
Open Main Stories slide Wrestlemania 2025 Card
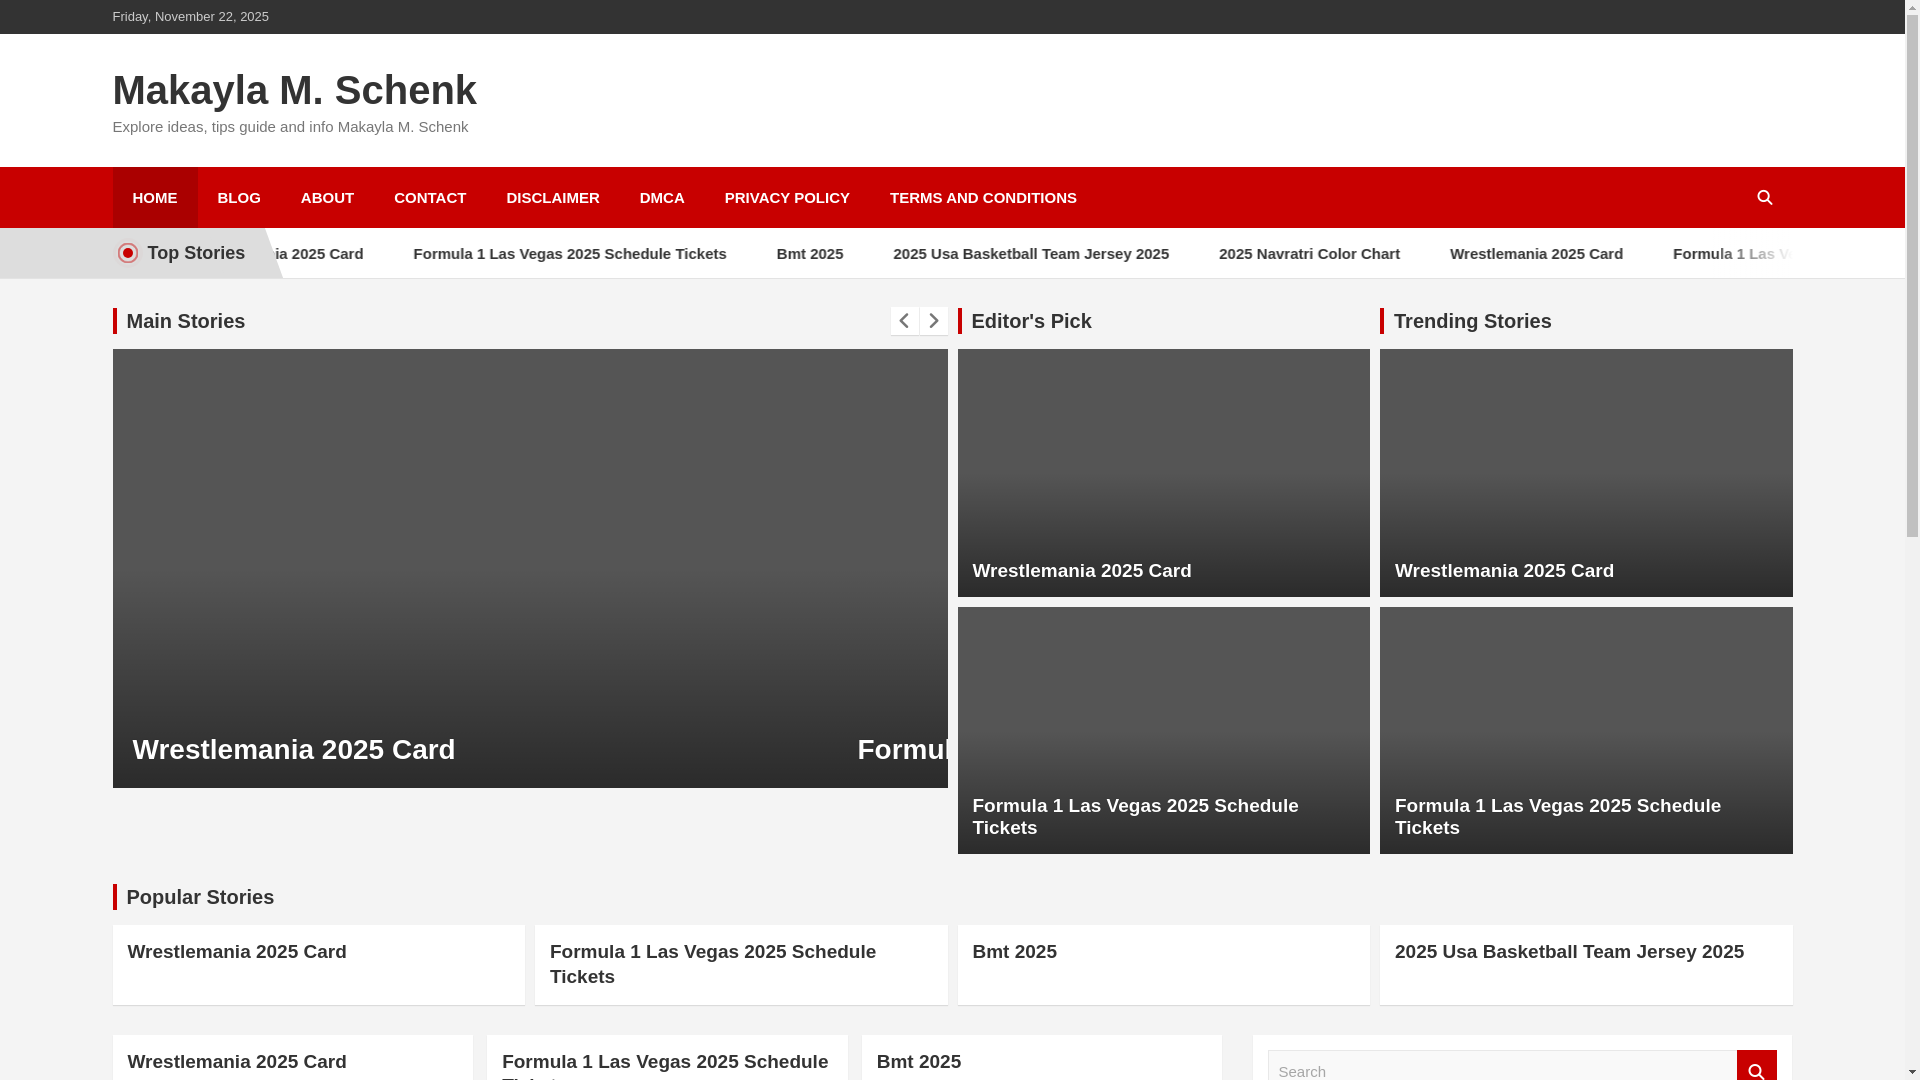click(293, 749)
